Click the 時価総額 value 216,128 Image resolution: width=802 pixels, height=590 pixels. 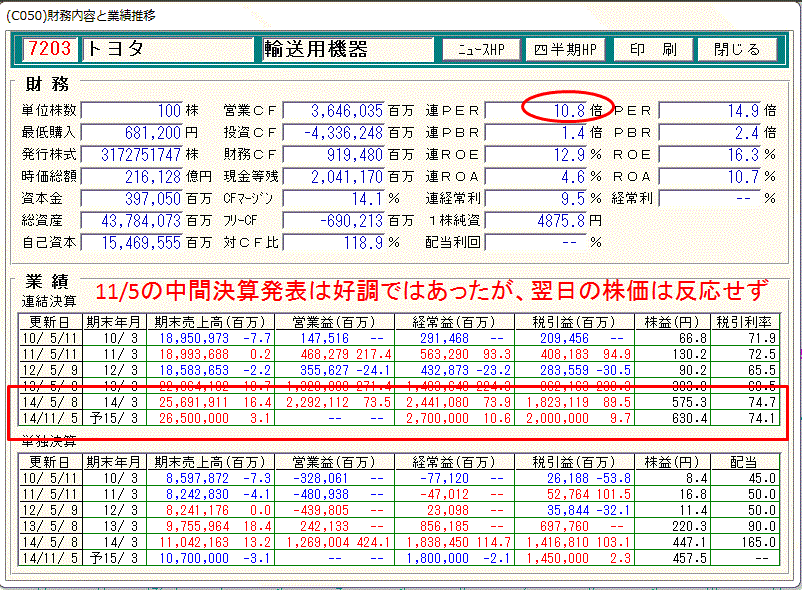(x=132, y=176)
